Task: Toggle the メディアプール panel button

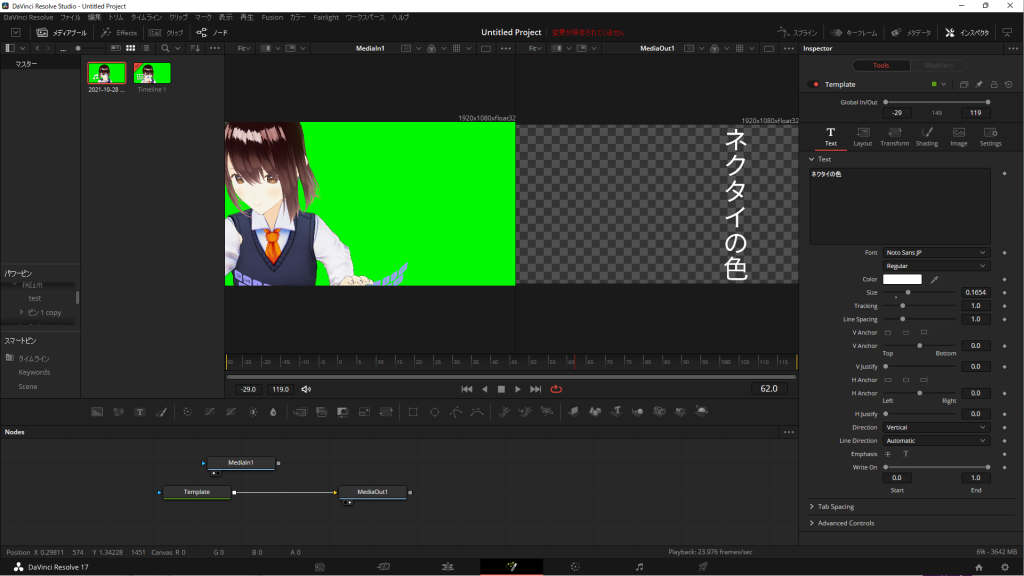Action: 61,33
